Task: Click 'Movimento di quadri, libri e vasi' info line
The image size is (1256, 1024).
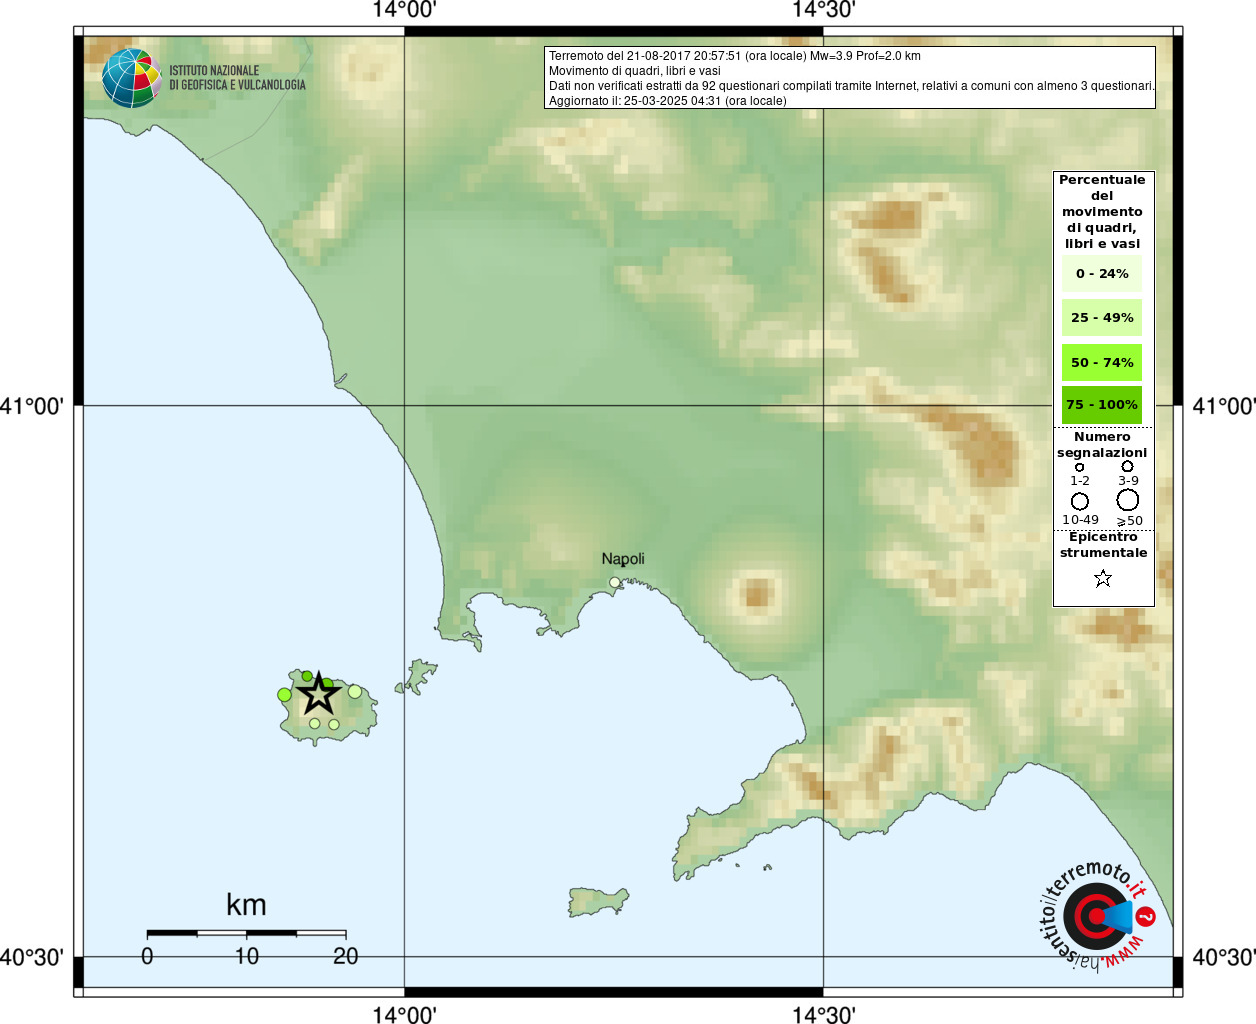Action: pyautogui.click(x=635, y=71)
